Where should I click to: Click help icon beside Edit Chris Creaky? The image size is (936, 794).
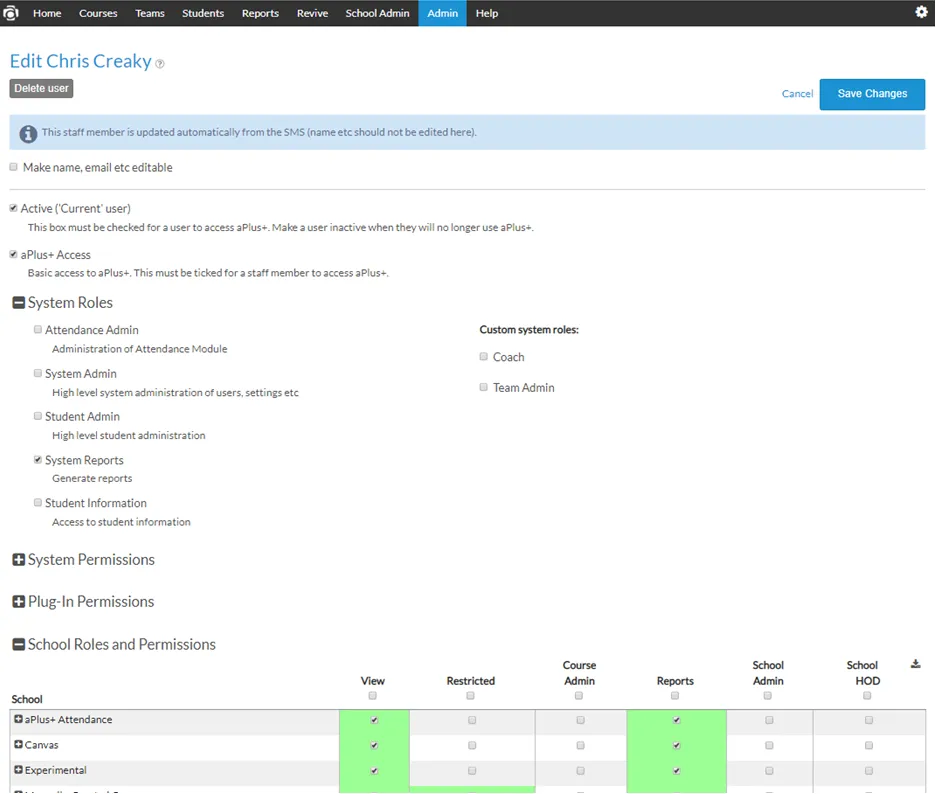pos(159,64)
